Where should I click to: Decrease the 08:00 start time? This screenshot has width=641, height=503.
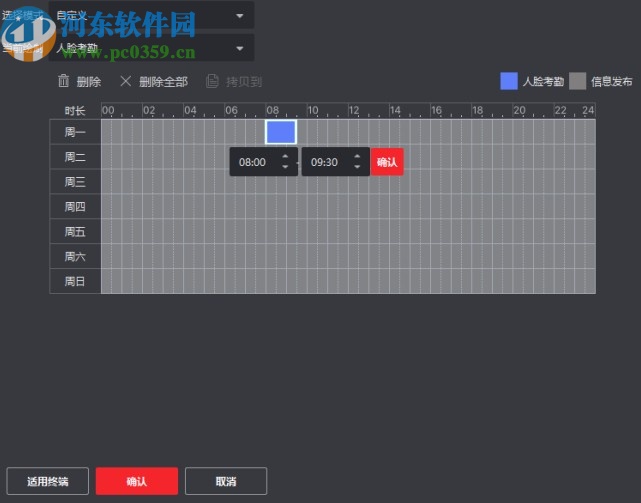click(x=285, y=167)
